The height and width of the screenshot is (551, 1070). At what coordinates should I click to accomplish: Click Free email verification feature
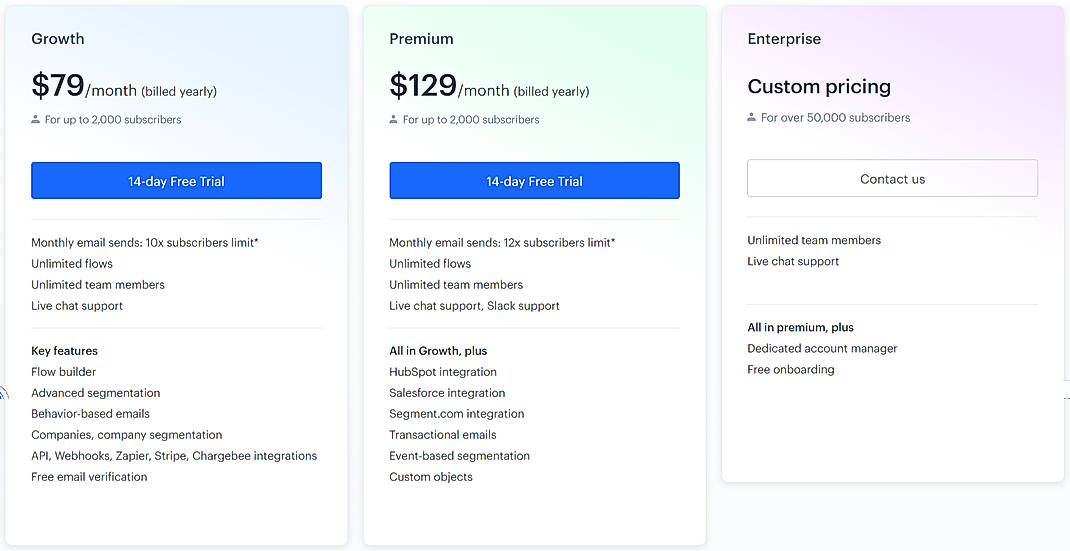click(89, 477)
